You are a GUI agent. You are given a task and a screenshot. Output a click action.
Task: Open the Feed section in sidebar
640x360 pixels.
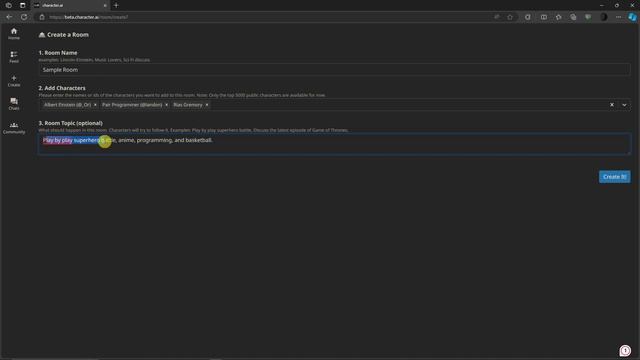tap(14, 57)
